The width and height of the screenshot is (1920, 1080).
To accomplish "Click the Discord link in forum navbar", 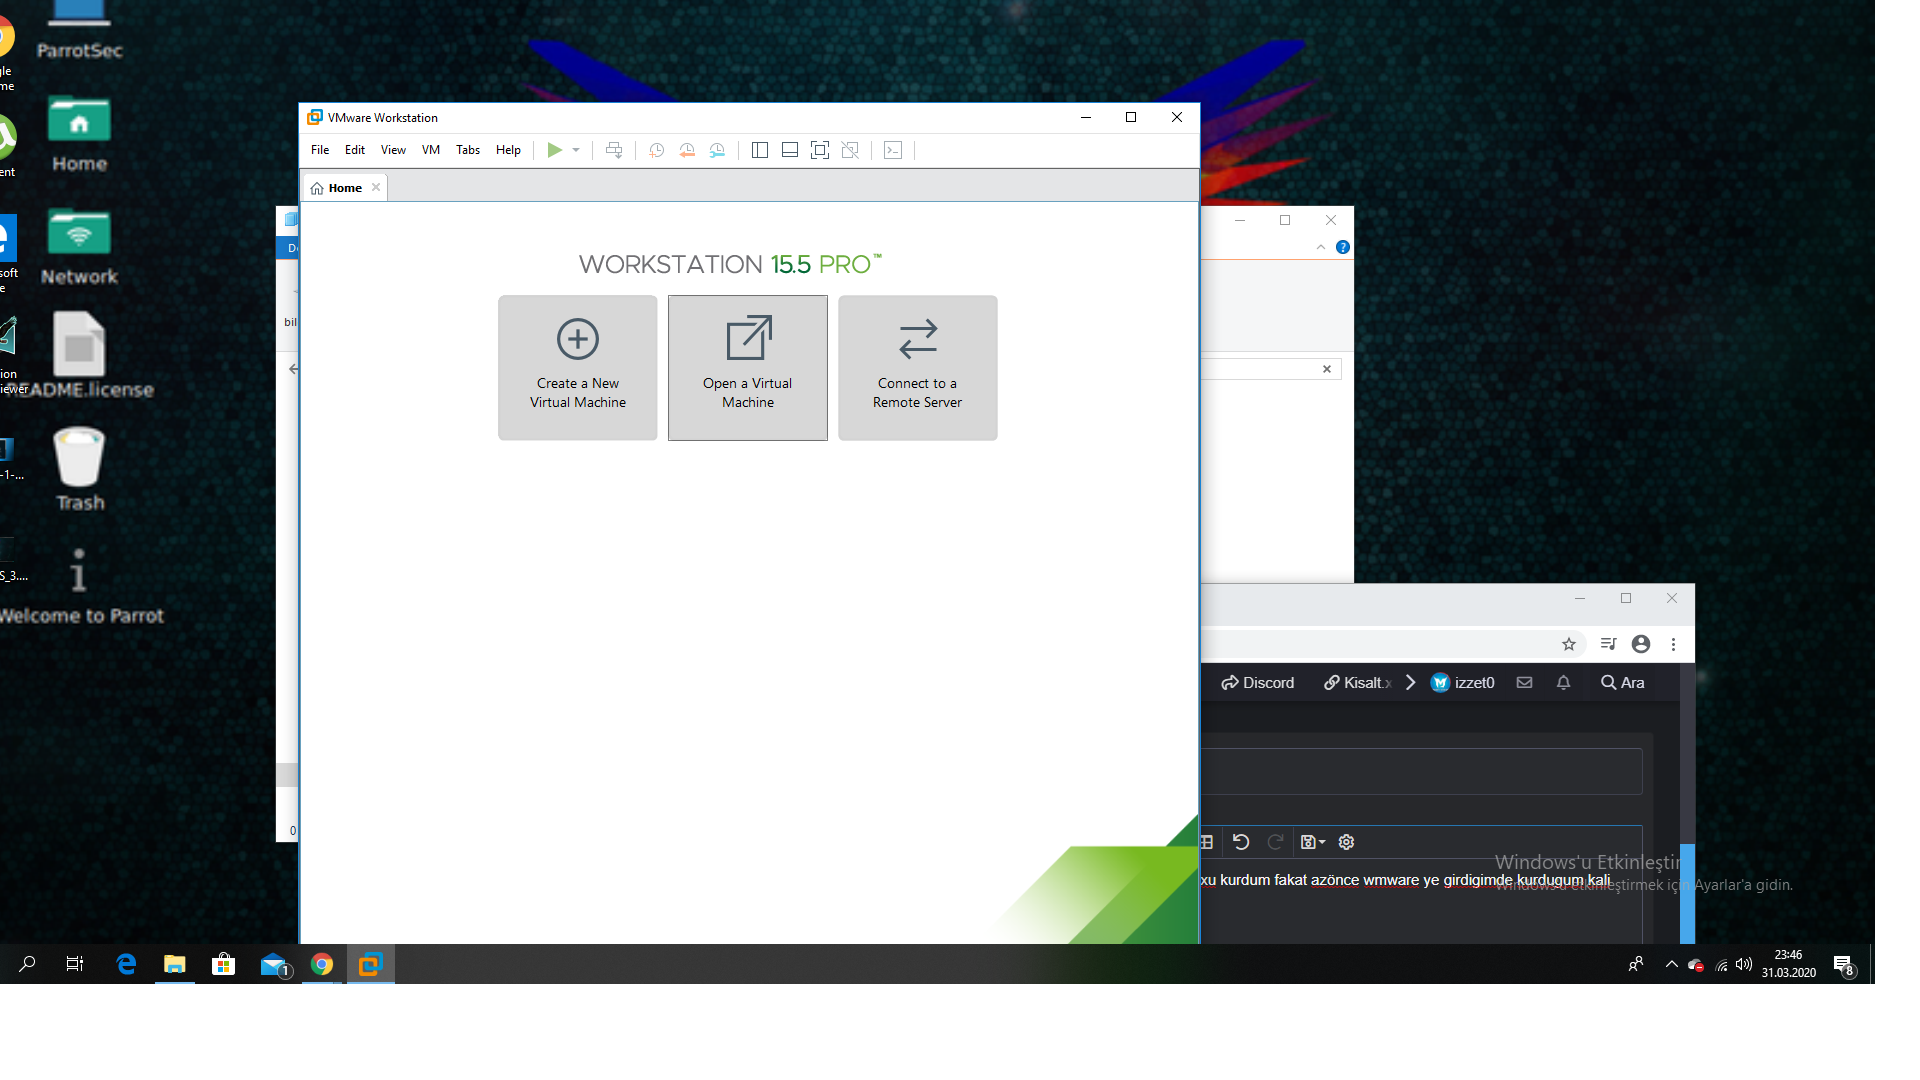I will coord(1258,683).
